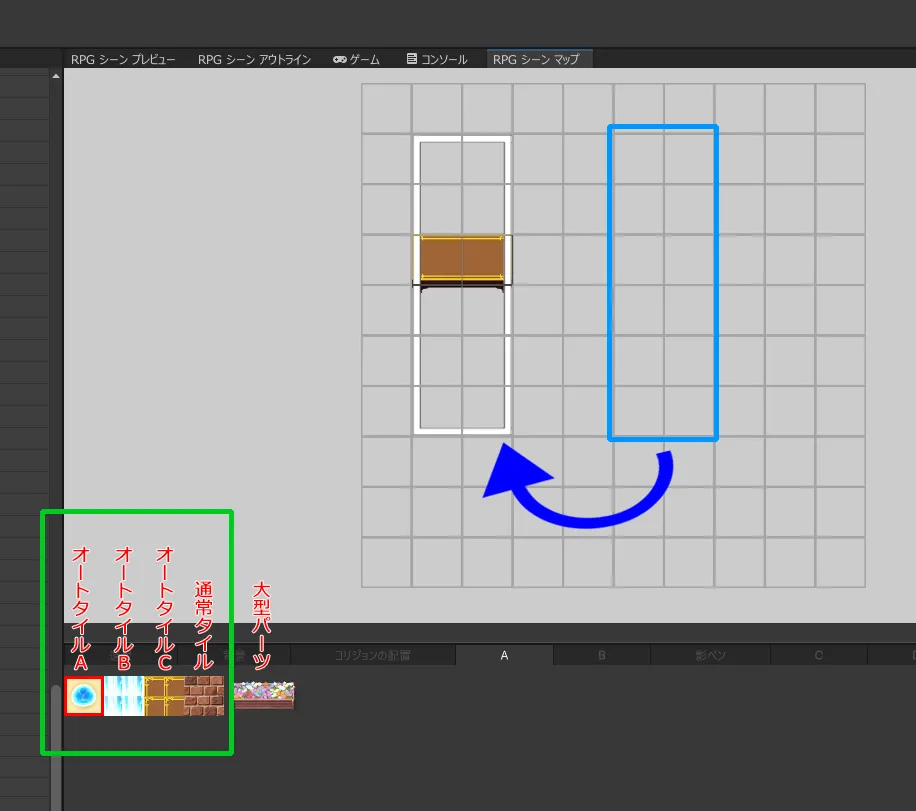Switch to RPG シーン アウトライン tab
Screen dimensions: 916x811
[254, 60]
